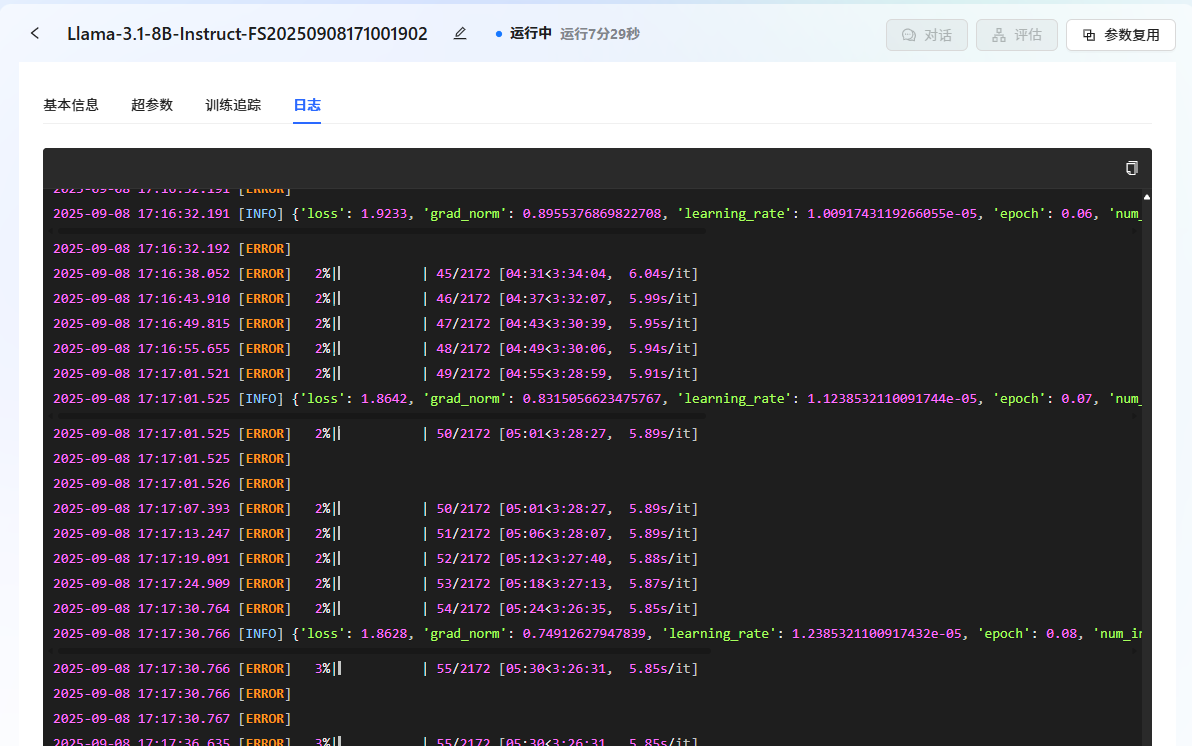This screenshot has height=746, width=1192.
Task: Click the 参数复用 button
Action: (x=1120, y=35)
